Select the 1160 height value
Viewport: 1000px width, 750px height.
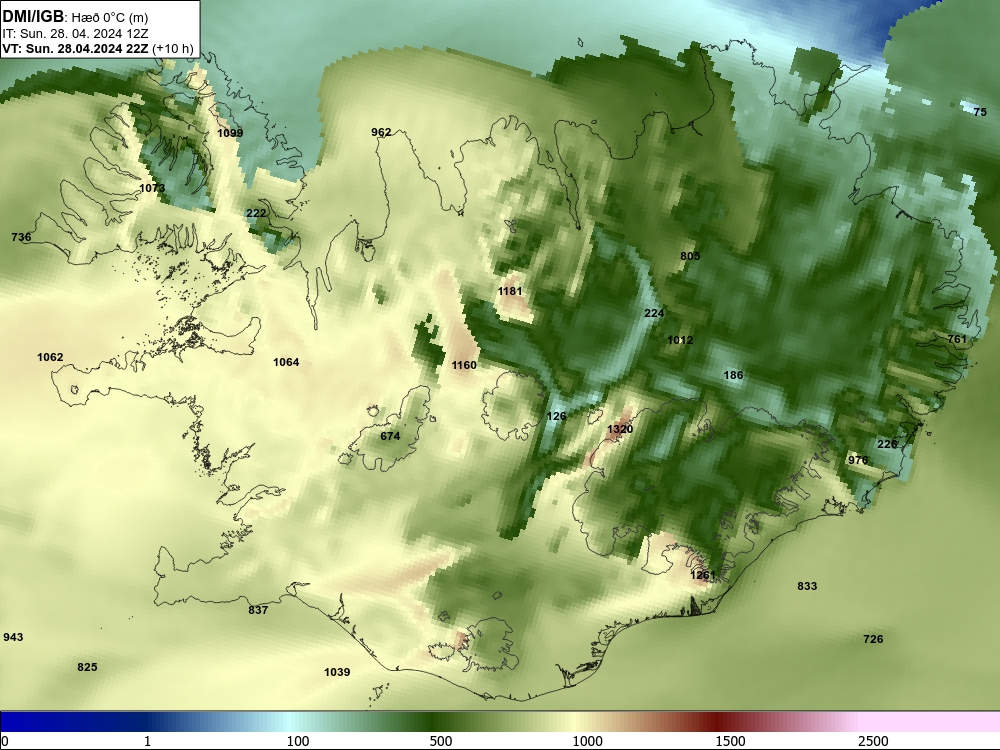464,365
